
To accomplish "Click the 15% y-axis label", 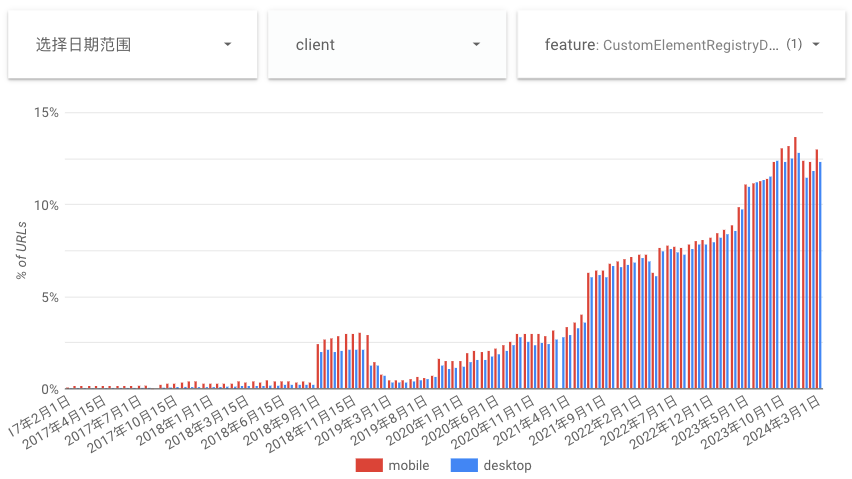I will (x=46, y=112).
